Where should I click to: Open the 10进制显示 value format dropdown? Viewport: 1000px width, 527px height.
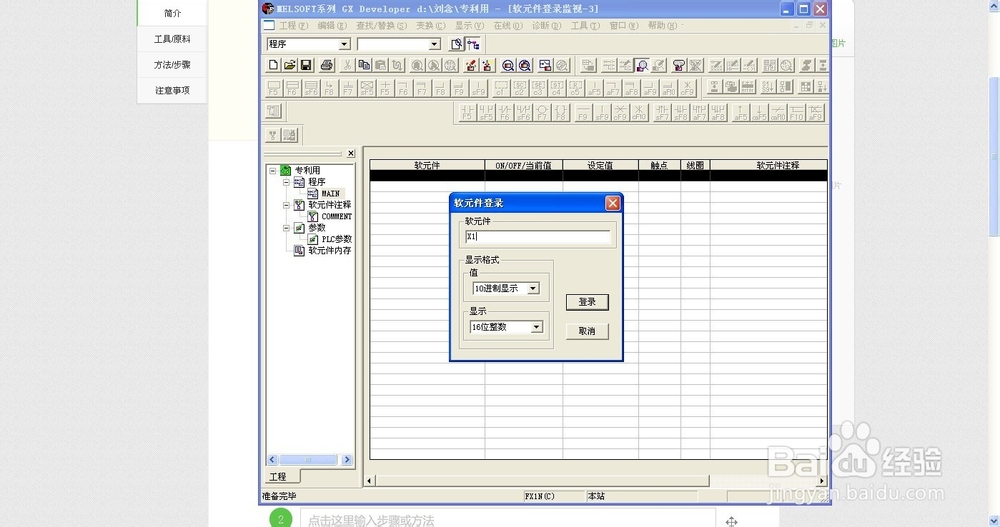pyautogui.click(x=533, y=288)
